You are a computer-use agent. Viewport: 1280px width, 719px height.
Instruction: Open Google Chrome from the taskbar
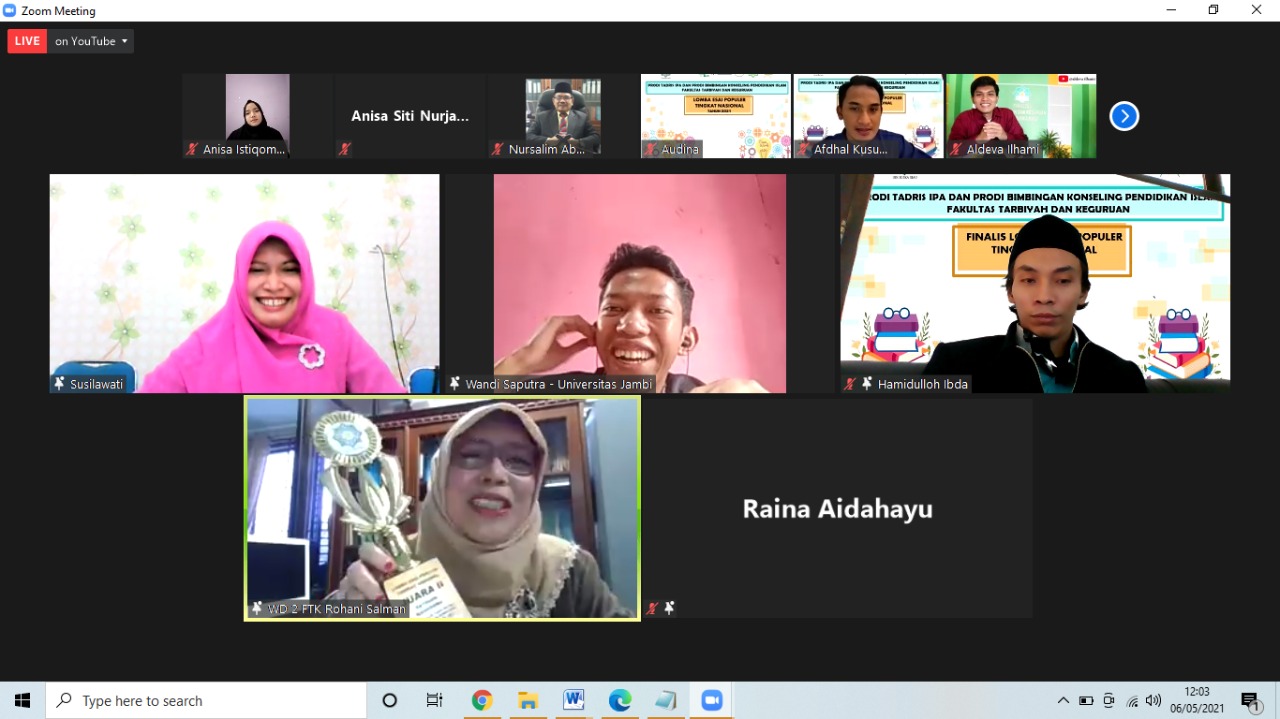[x=482, y=701]
